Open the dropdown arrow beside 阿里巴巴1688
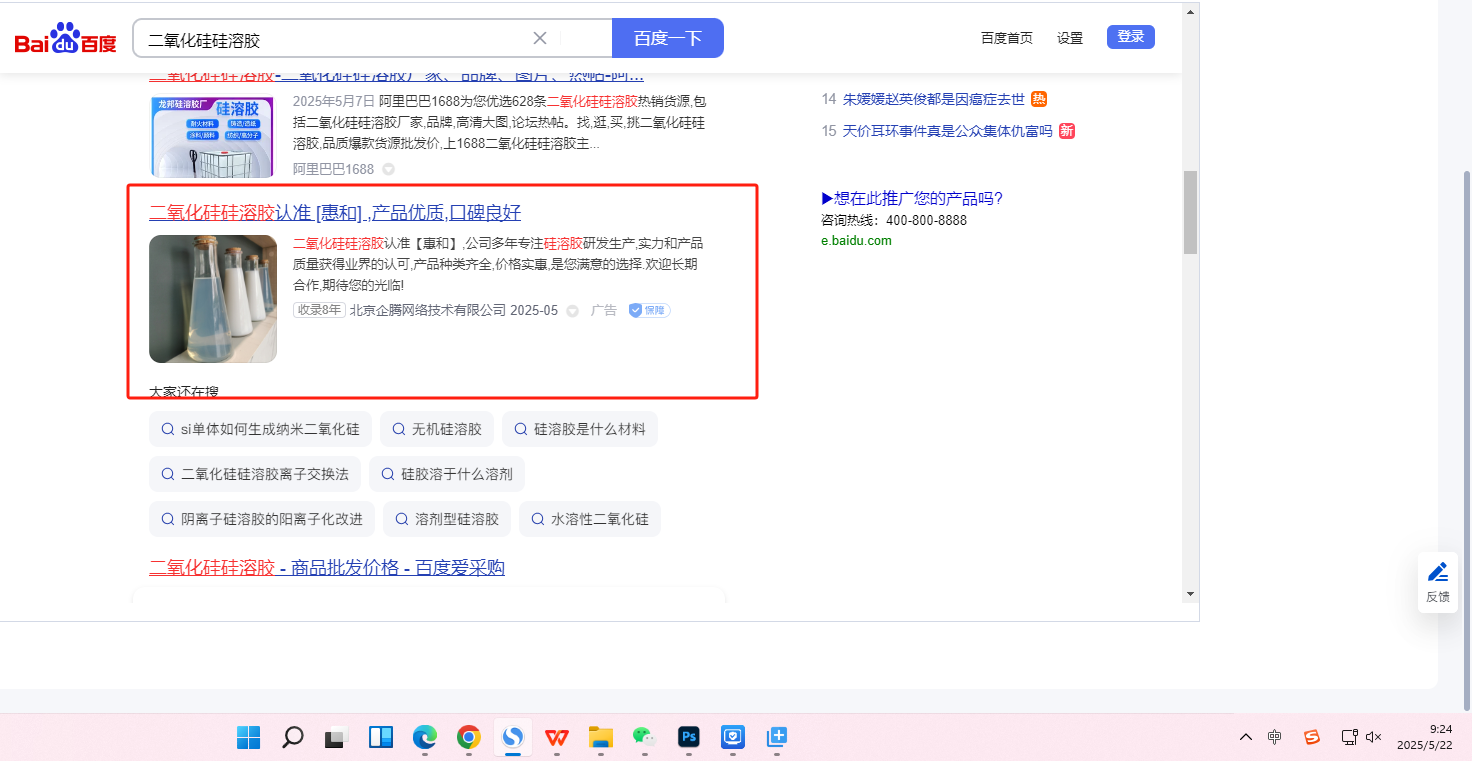1472x761 pixels. coord(388,169)
